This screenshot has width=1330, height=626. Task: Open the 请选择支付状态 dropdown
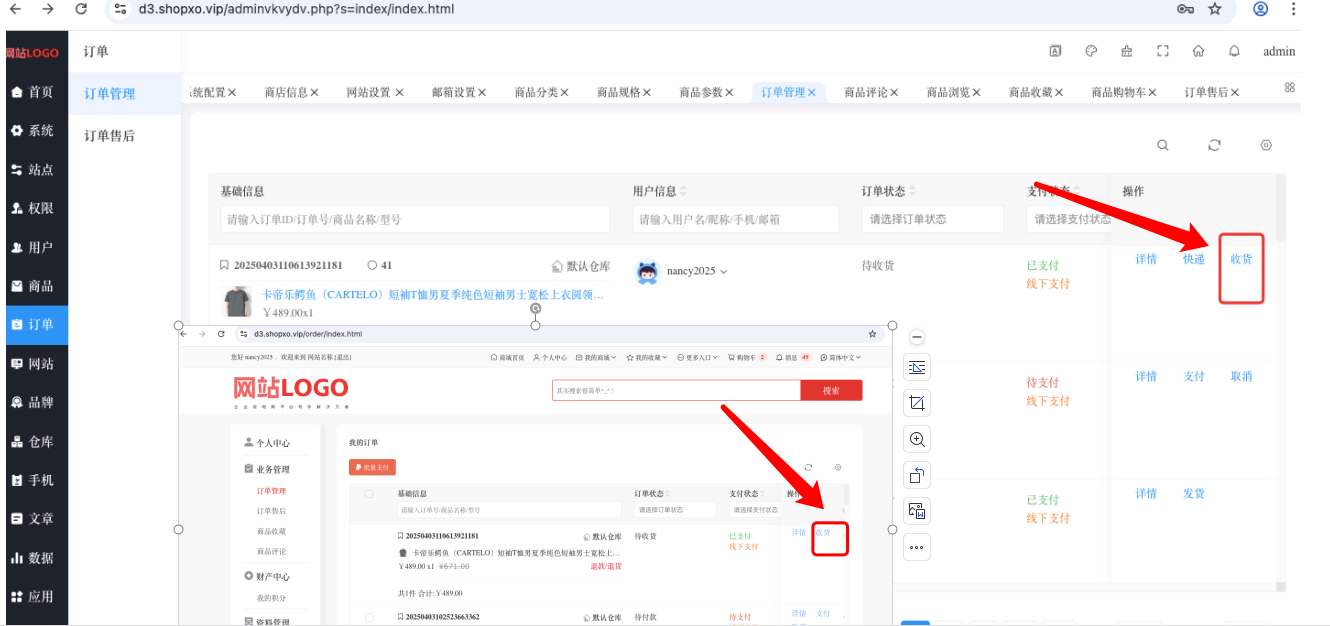(x=1068, y=219)
